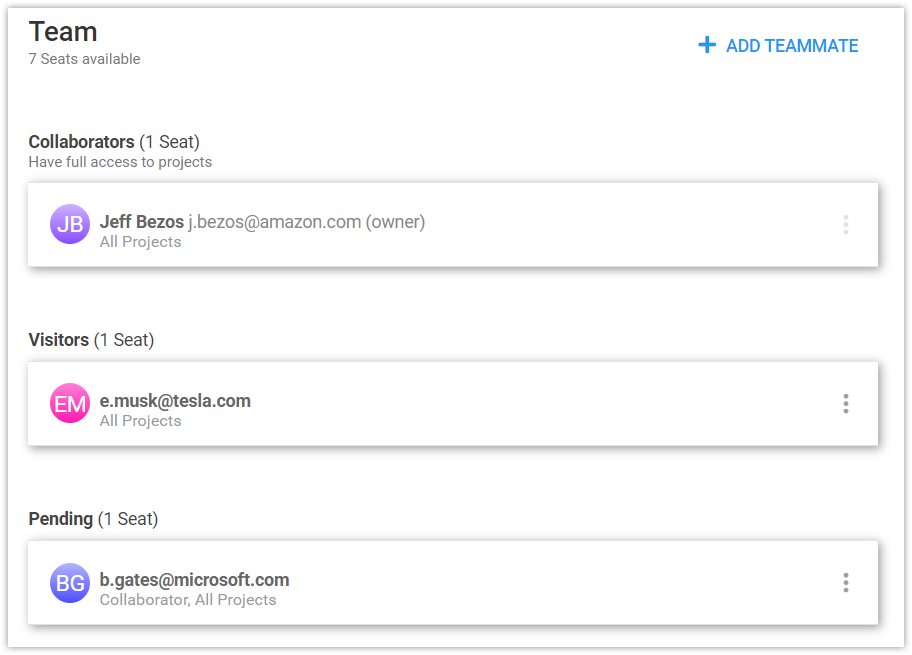Select the e.musk@tesla.com visitor card
Viewport: 912px width, 655px height.
pyautogui.click(x=453, y=404)
